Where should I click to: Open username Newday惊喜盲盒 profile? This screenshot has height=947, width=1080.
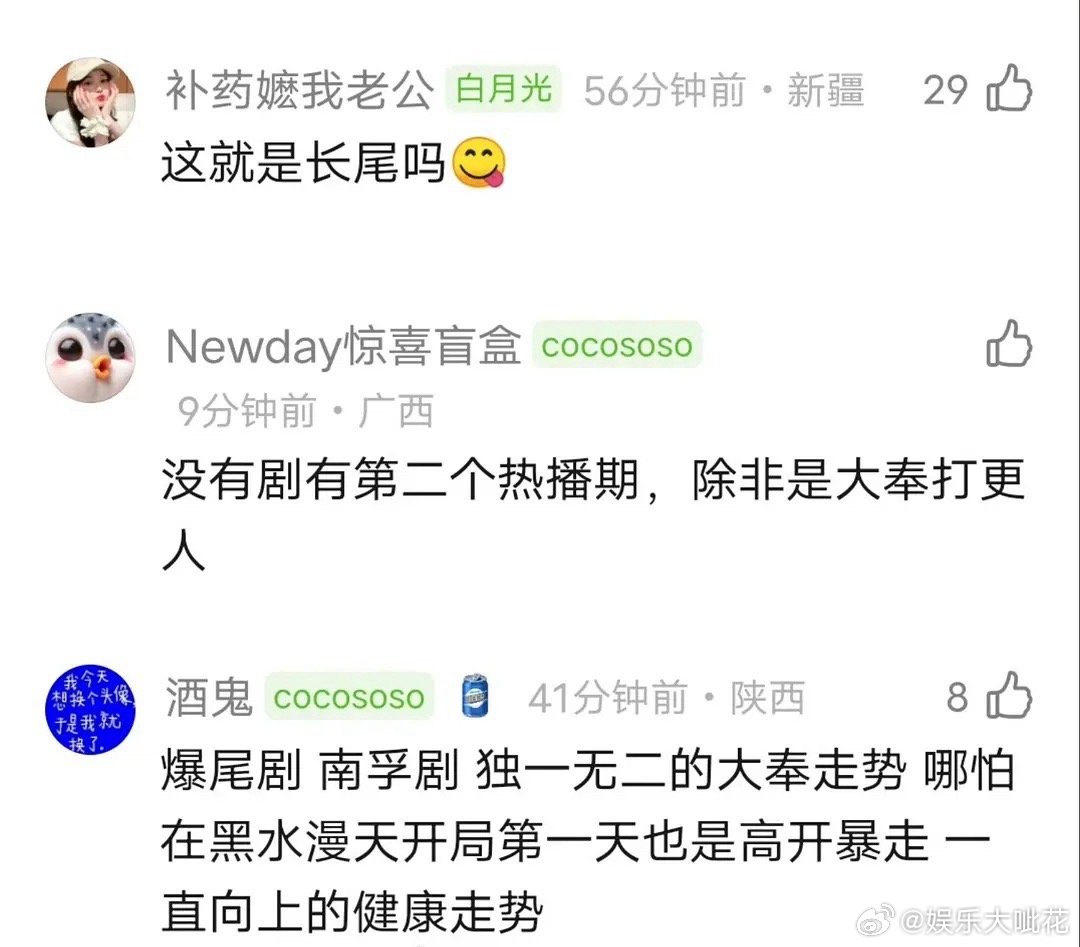click(x=343, y=346)
